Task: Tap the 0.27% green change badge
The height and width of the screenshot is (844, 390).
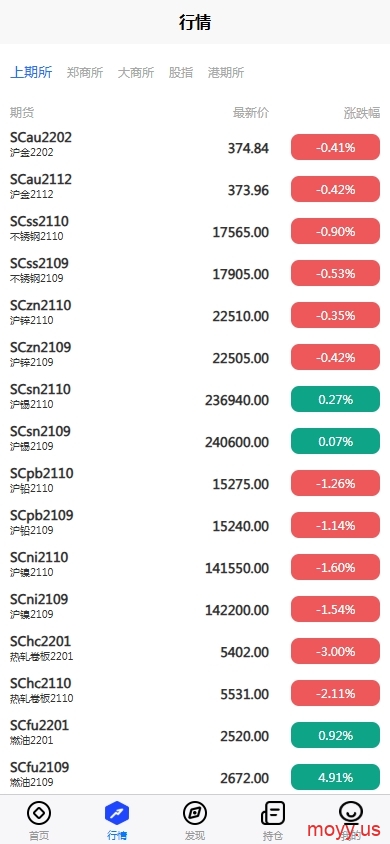Action: click(x=336, y=399)
